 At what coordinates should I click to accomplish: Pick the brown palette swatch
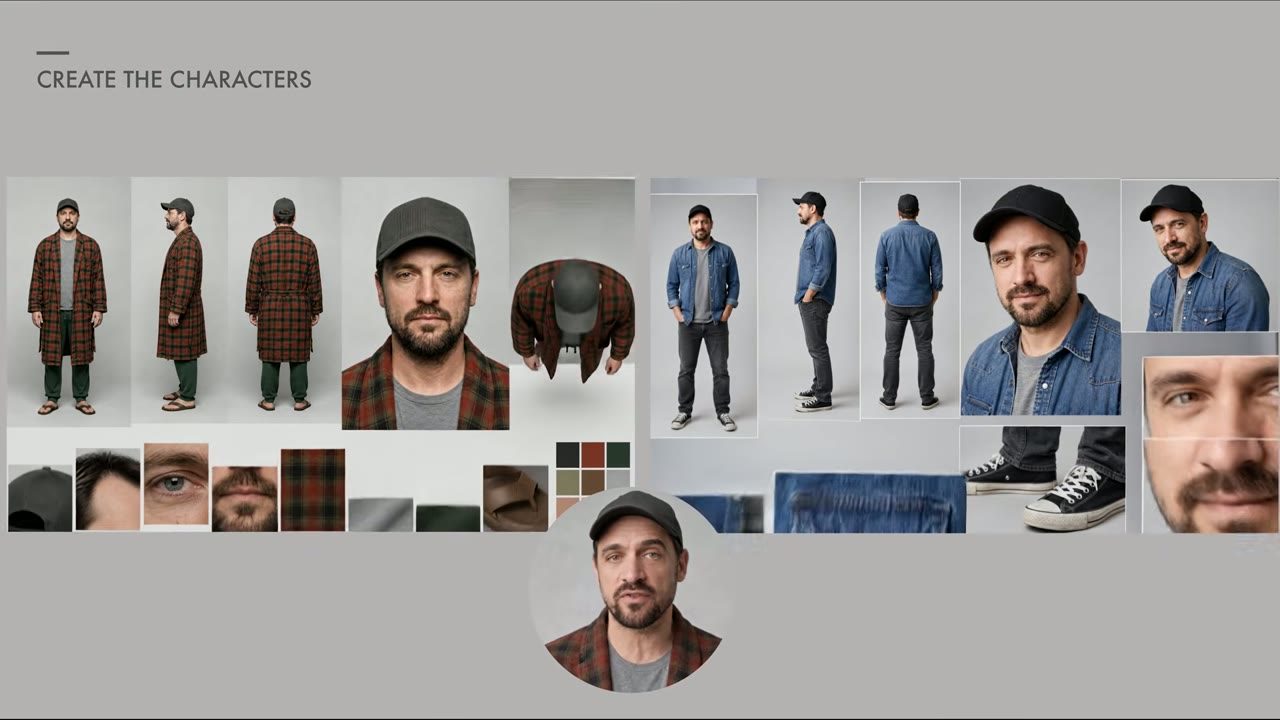(593, 482)
